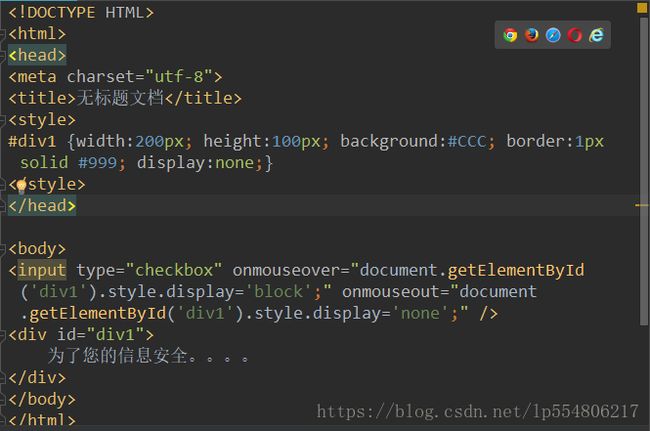Click the highlighted </head> closing tag
Viewport: 650px width, 431px height.
42,206
